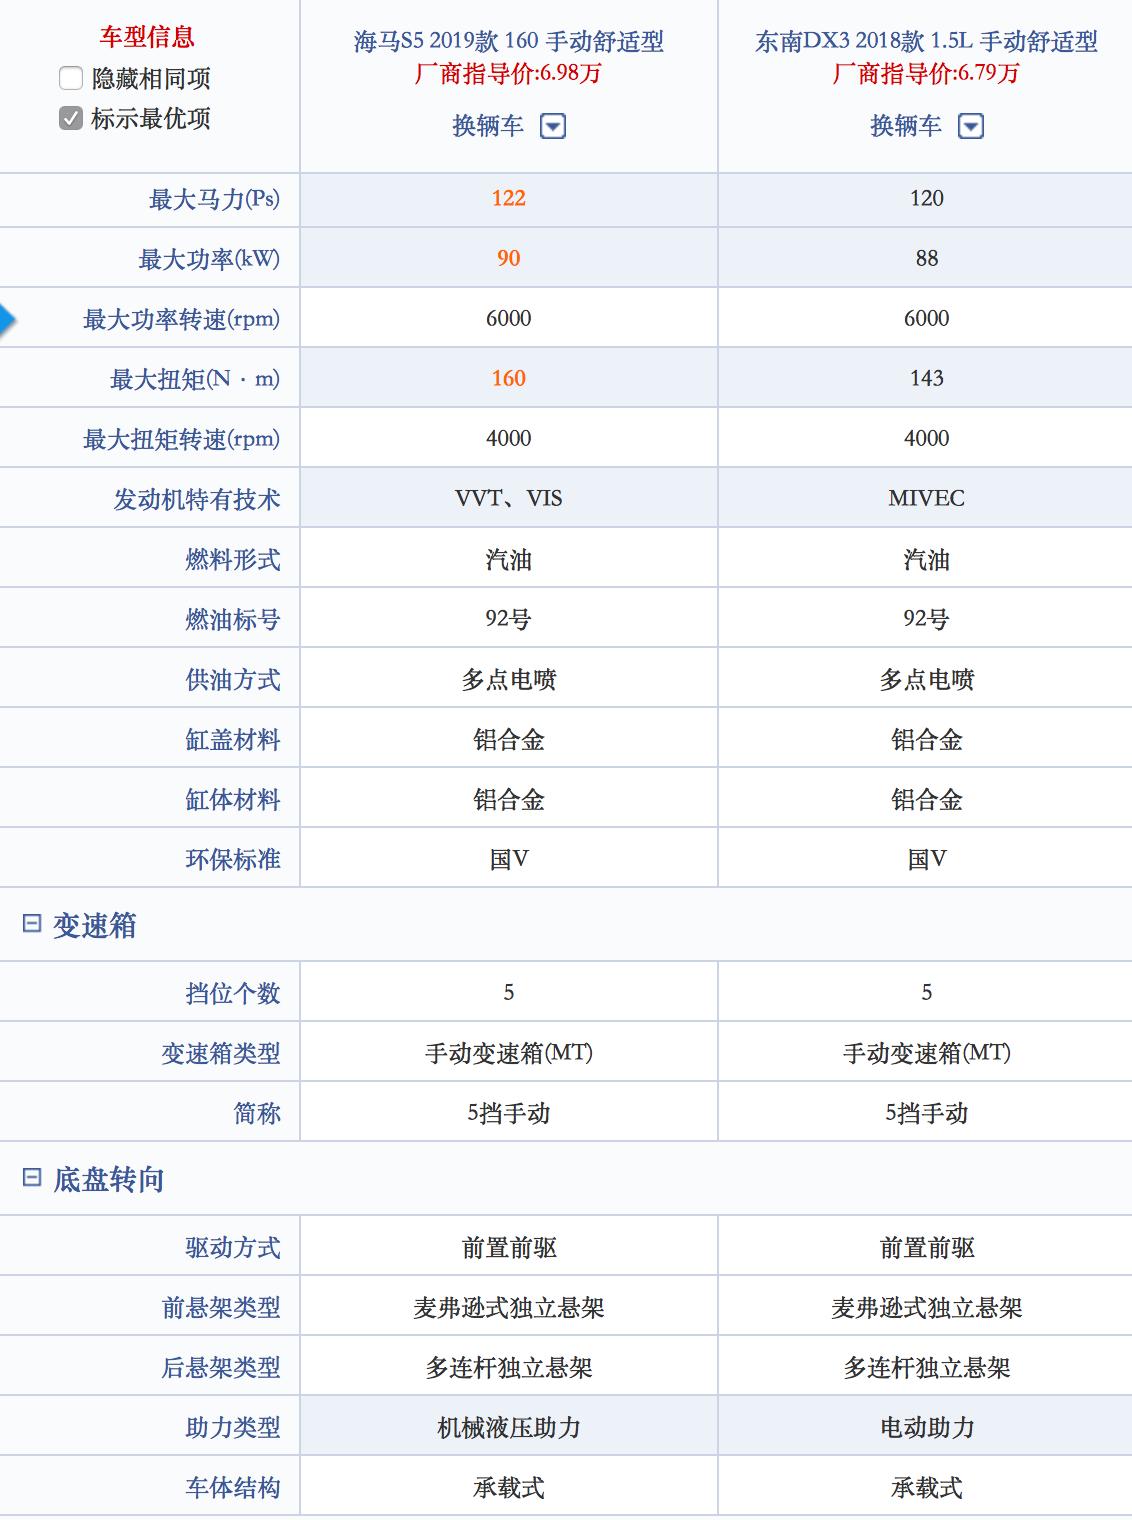Screen dimensions: 1132x1520
Task: Click the 厂商指导价:6.98万 price text
Action: tap(507, 72)
